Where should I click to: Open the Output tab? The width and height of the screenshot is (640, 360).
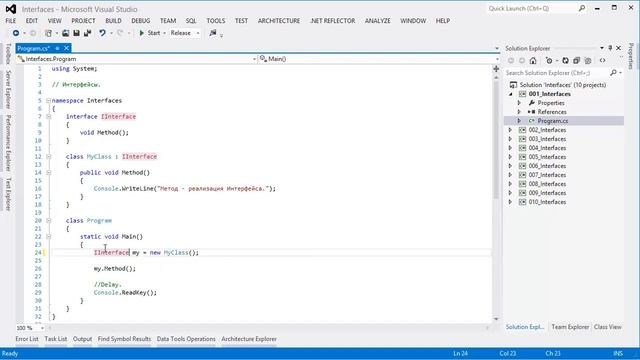coord(82,339)
